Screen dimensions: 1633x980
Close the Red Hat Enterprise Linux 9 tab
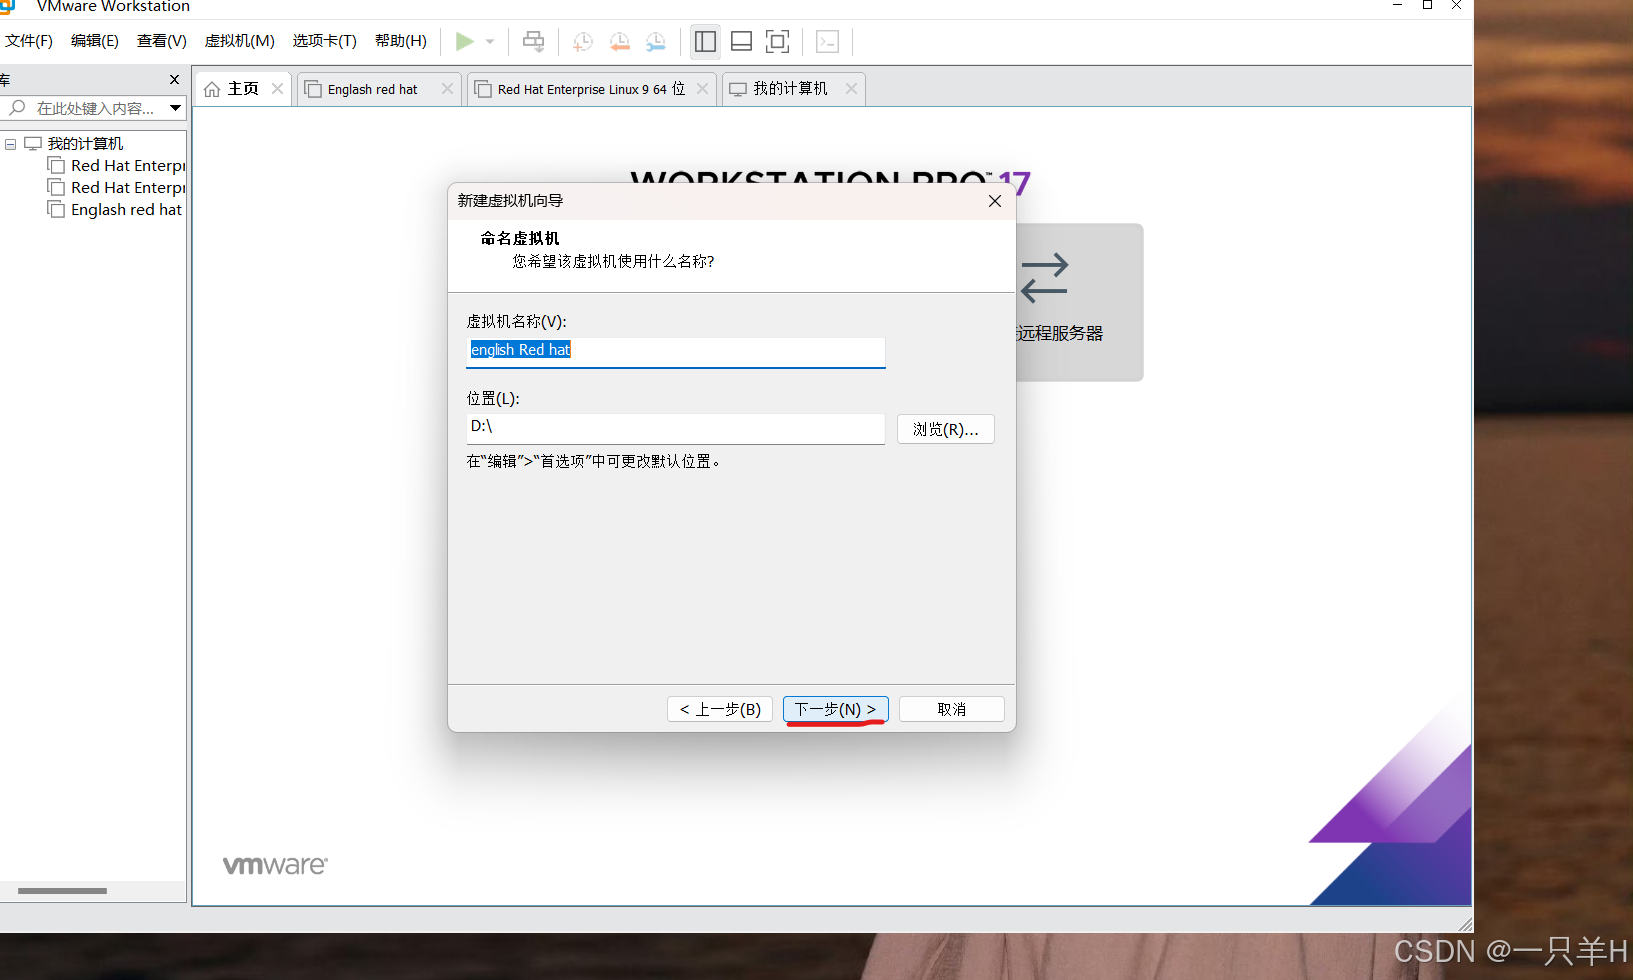pyautogui.click(x=702, y=89)
